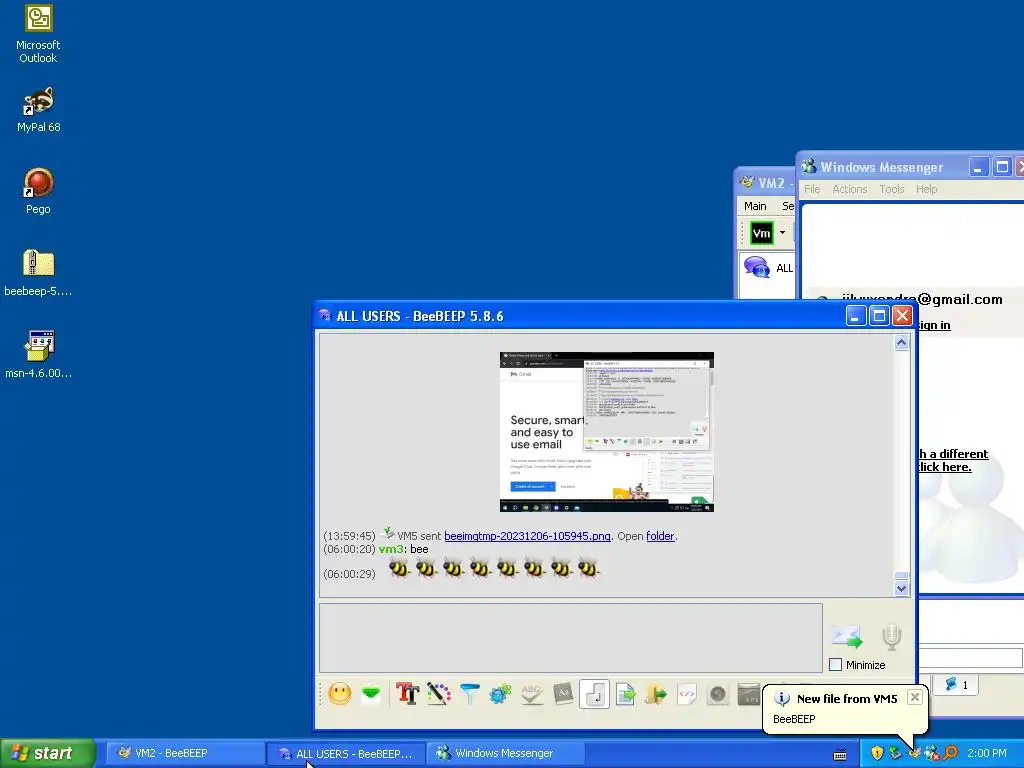Click the Vm avatar in VM2 window
This screenshot has height=768, width=1024.
[761, 233]
